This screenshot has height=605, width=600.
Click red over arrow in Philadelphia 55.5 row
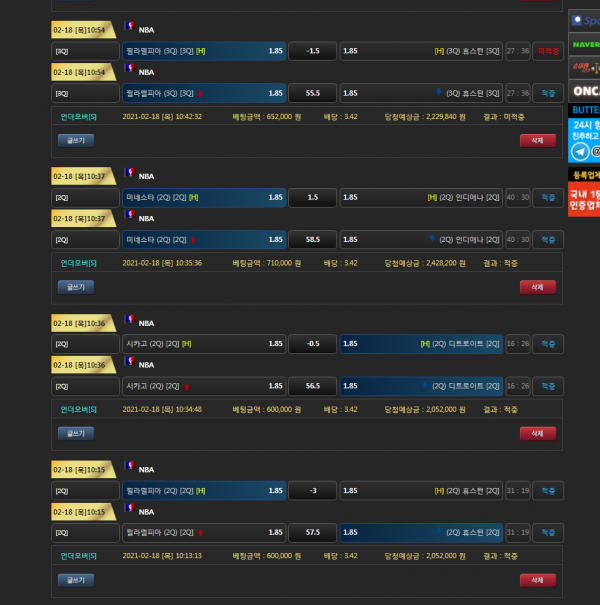click(200, 93)
